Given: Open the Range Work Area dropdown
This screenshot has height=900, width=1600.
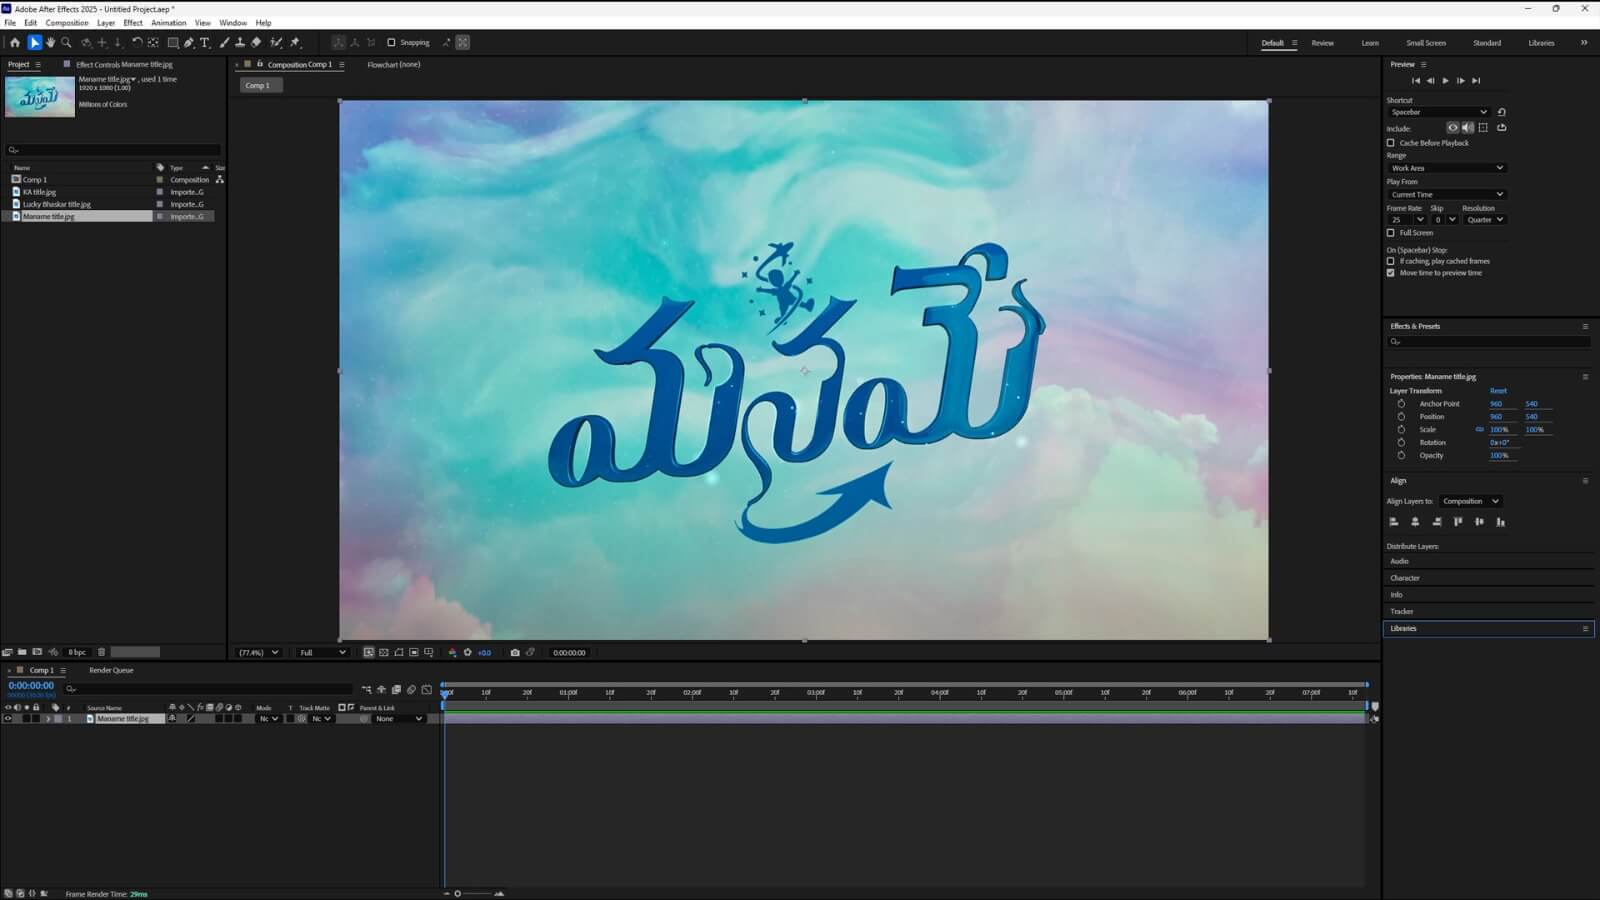Looking at the screenshot, I should [x=1446, y=168].
